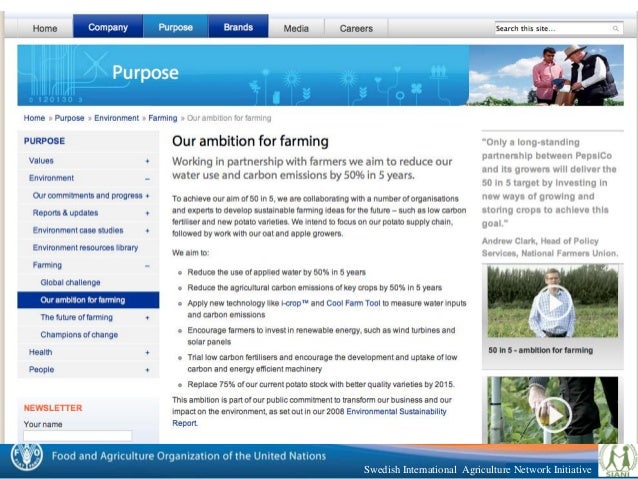
Task: Select the Purpose navigation tab
Action: (175, 27)
